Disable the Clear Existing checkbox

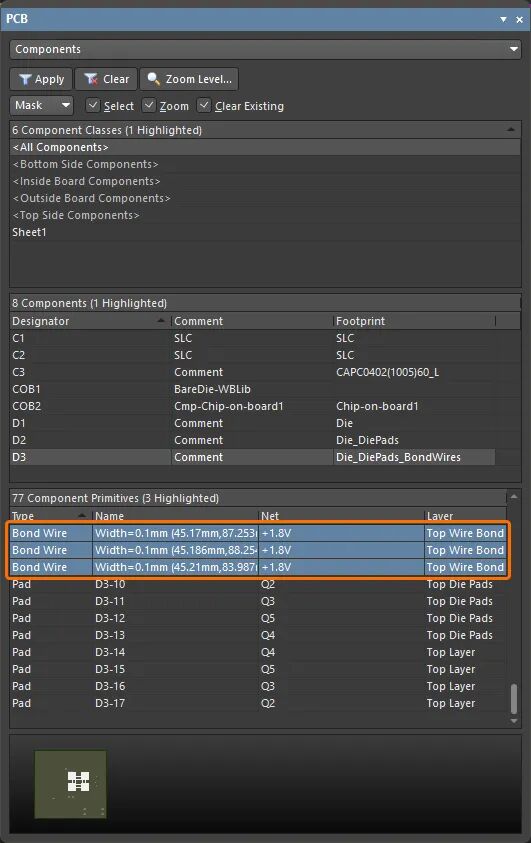tap(204, 105)
